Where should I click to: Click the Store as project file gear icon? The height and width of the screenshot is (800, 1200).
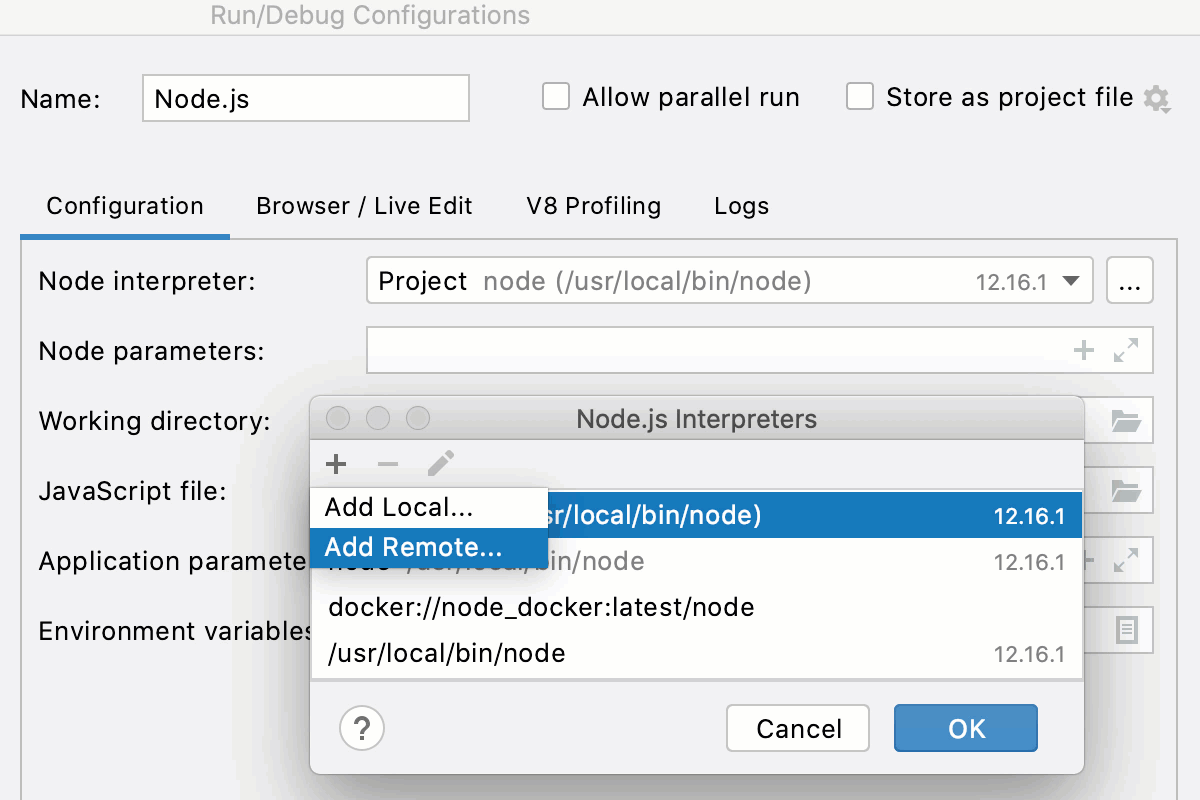pos(1157,98)
